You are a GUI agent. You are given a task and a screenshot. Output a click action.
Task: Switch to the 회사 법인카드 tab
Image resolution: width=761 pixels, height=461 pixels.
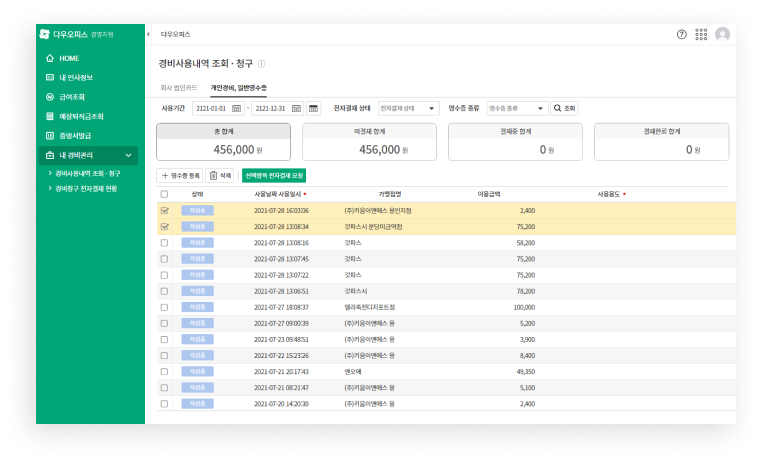pos(179,88)
